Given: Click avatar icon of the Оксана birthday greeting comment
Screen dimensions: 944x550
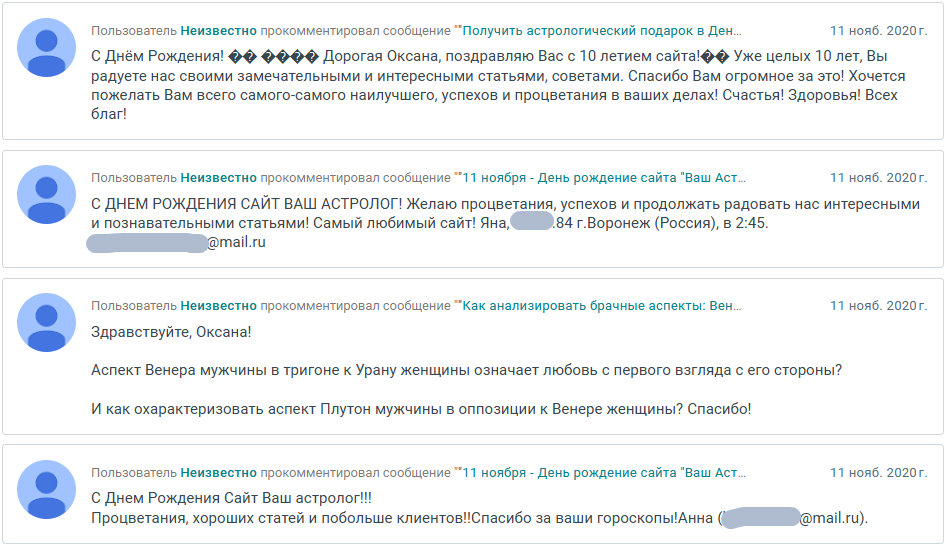Looking at the screenshot, I should point(46,48).
